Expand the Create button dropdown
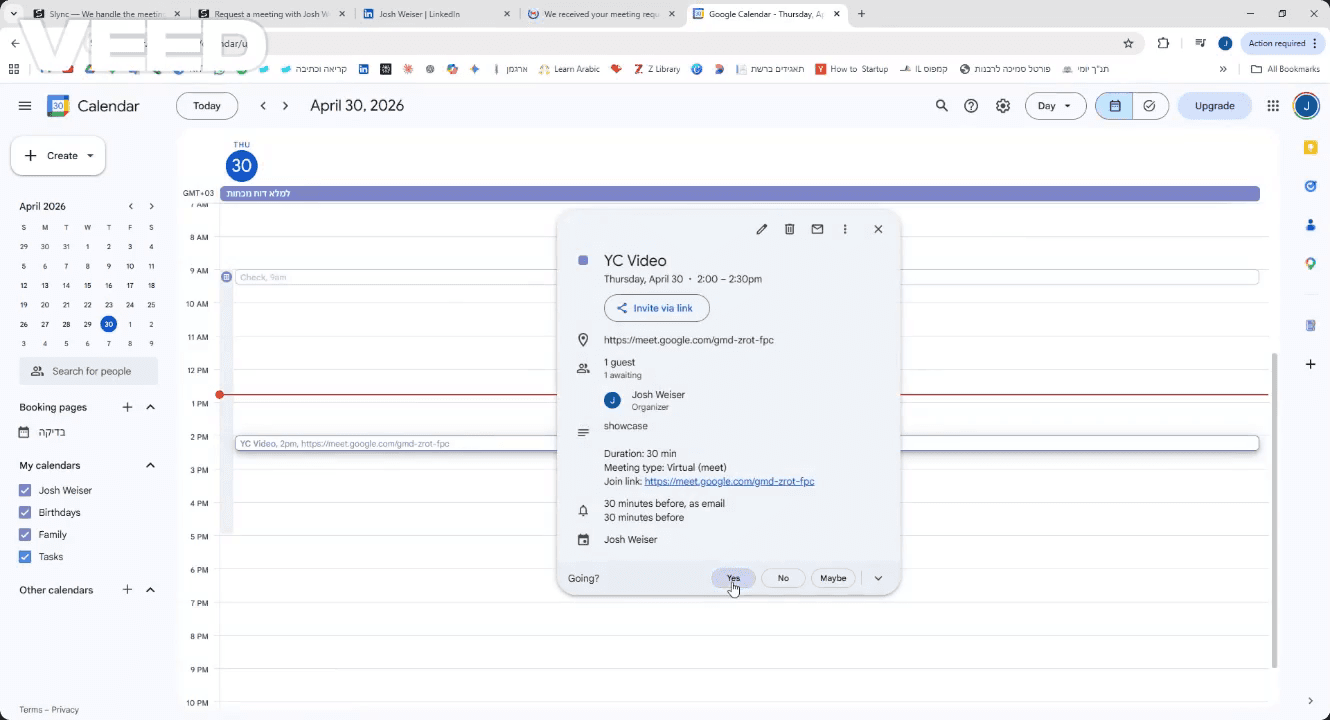 click(x=90, y=156)
